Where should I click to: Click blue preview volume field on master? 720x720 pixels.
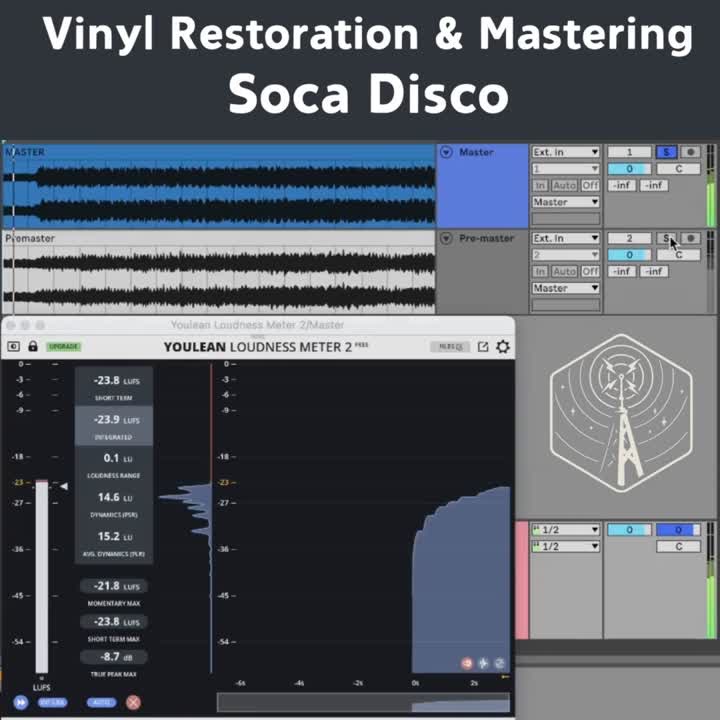679,529
